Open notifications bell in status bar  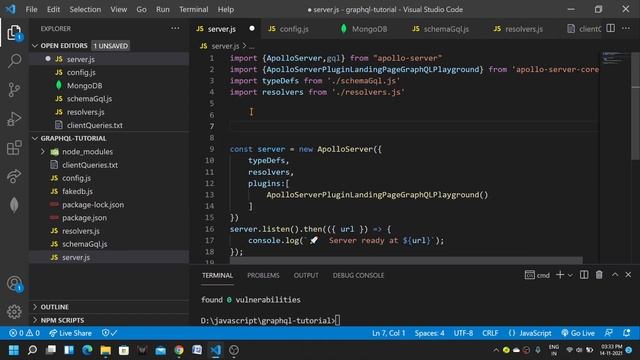[627, 333]
